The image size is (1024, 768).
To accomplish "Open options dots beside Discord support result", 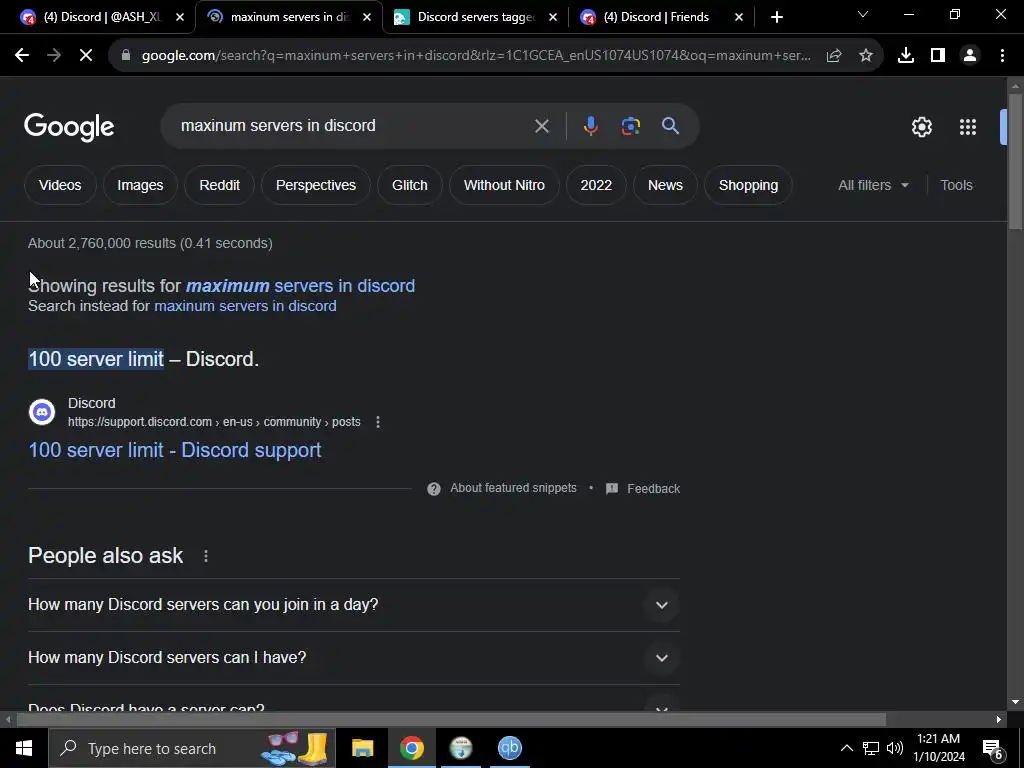I will tap(377, 422).
